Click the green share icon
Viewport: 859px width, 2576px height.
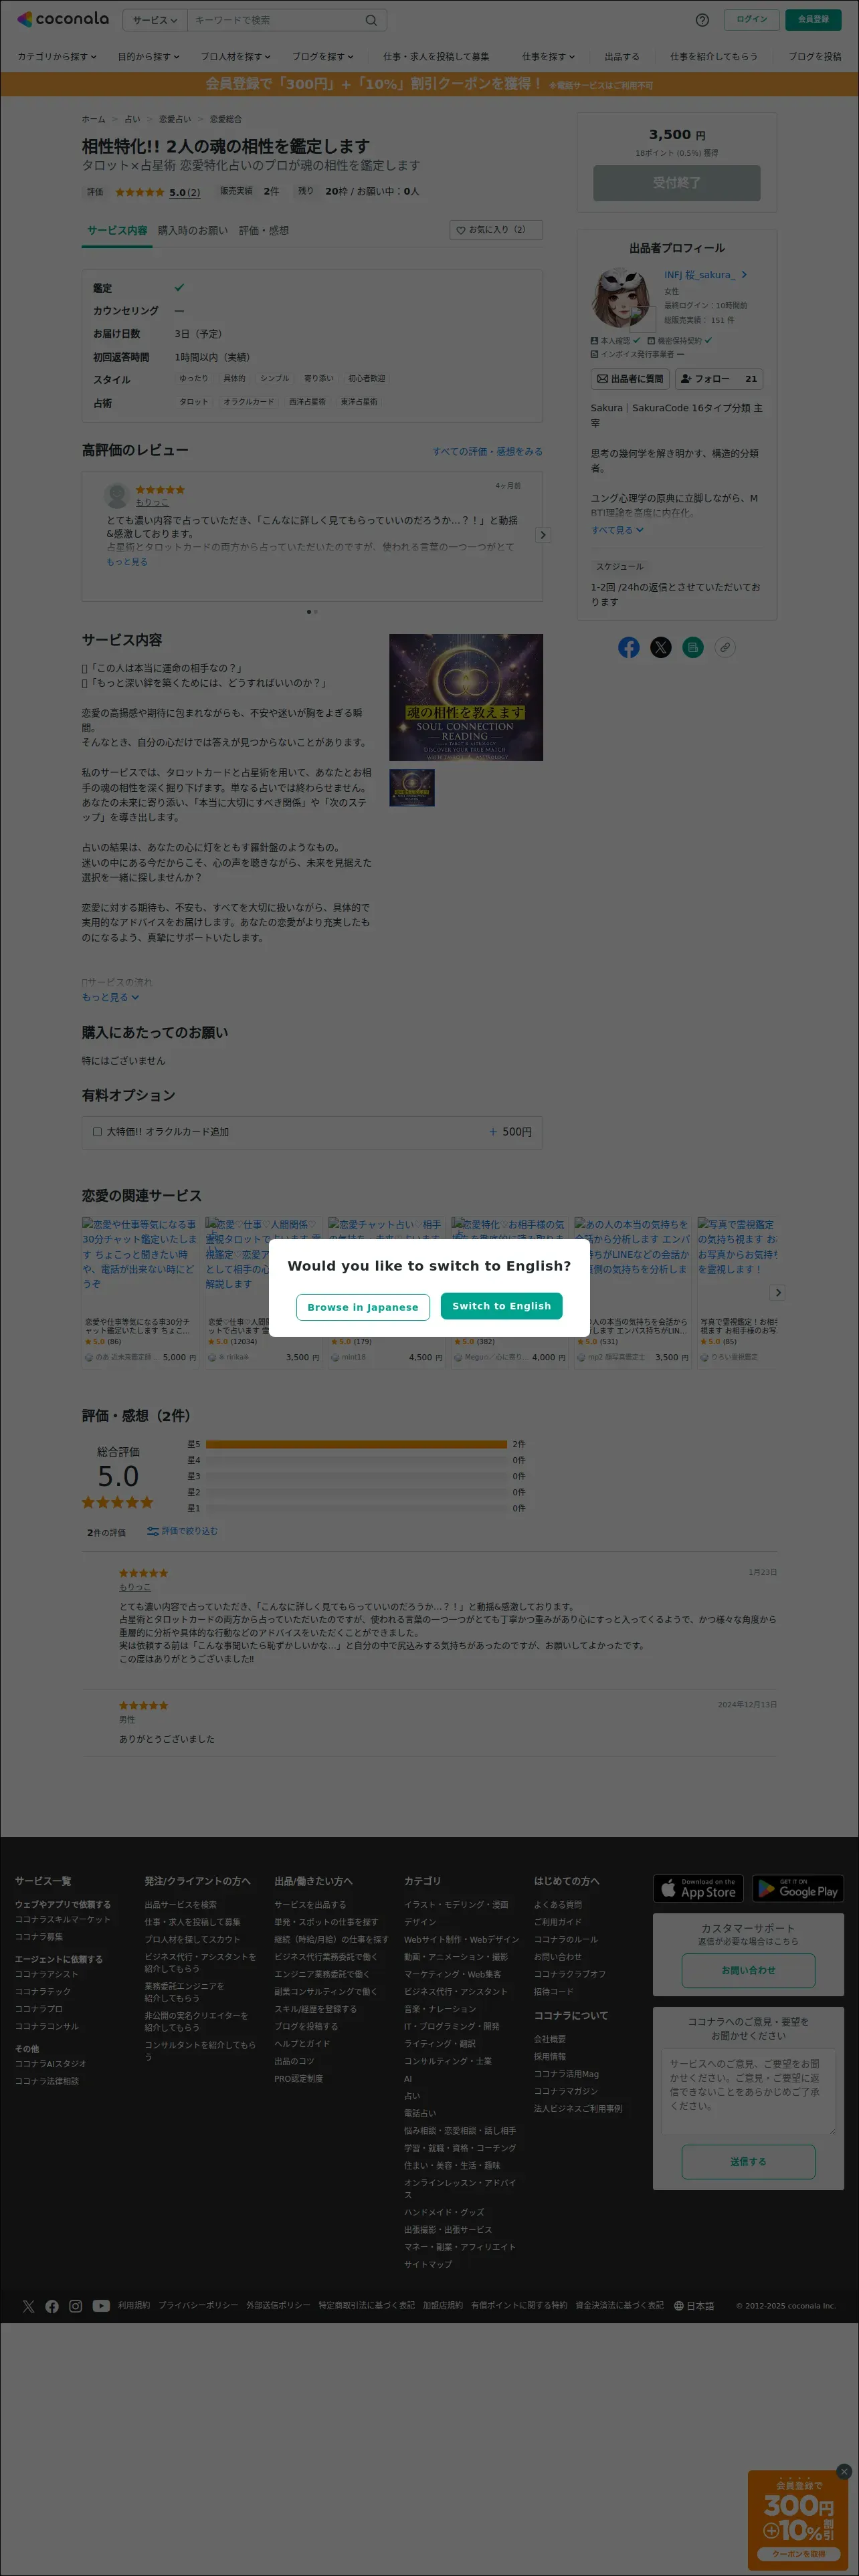click(693, 647)
